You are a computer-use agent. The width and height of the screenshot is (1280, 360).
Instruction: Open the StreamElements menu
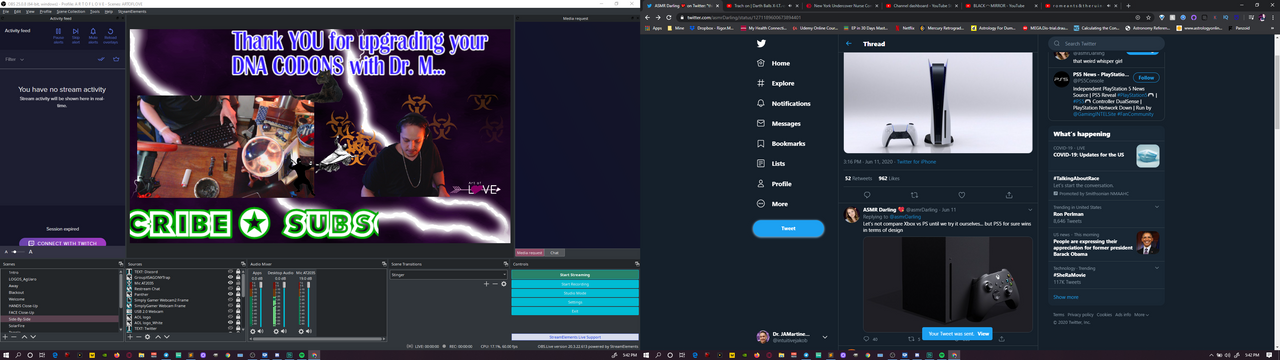click(x=132, y=12)
